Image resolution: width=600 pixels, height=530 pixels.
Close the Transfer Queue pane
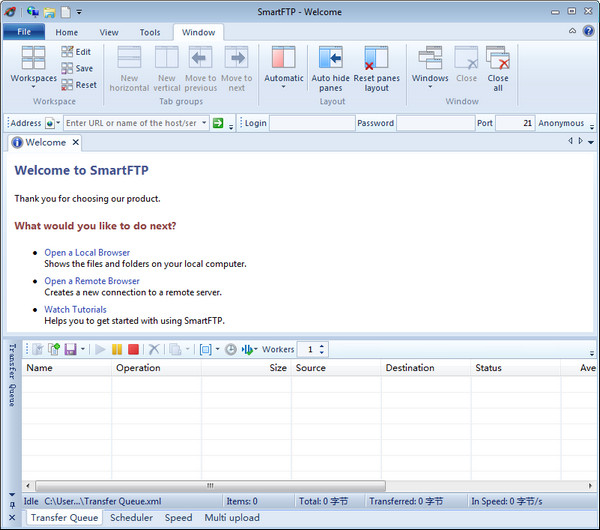12,517
